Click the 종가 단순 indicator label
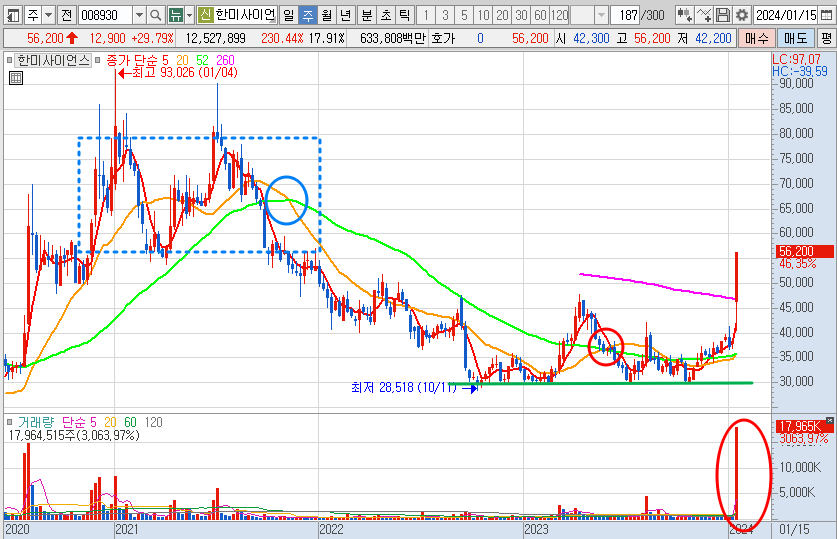The image size is (837, 539). click(x=131, y=60)
